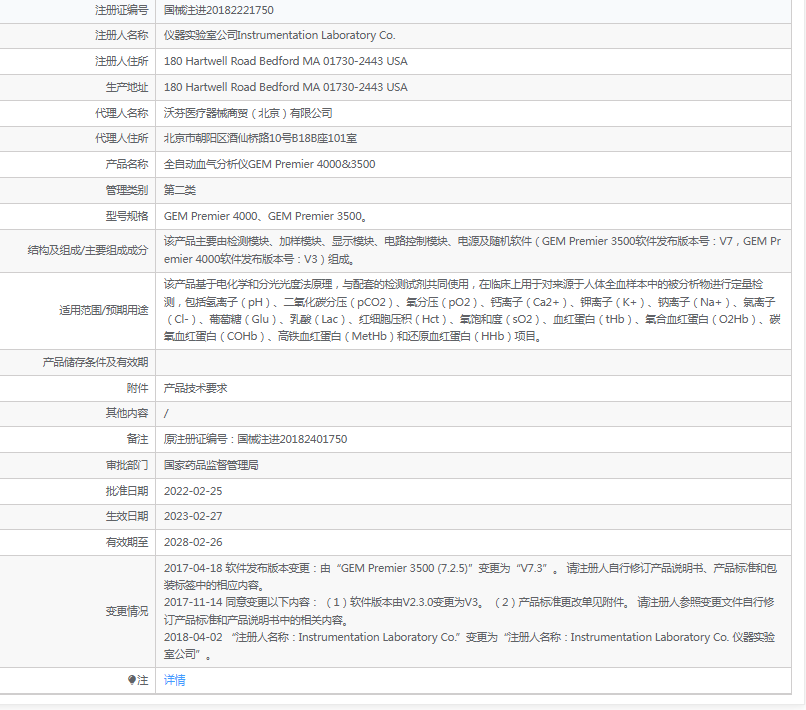Click the 产品储存条件及有效期 label
Viewport: 806px width, 710px height.
tap(96, 362)
